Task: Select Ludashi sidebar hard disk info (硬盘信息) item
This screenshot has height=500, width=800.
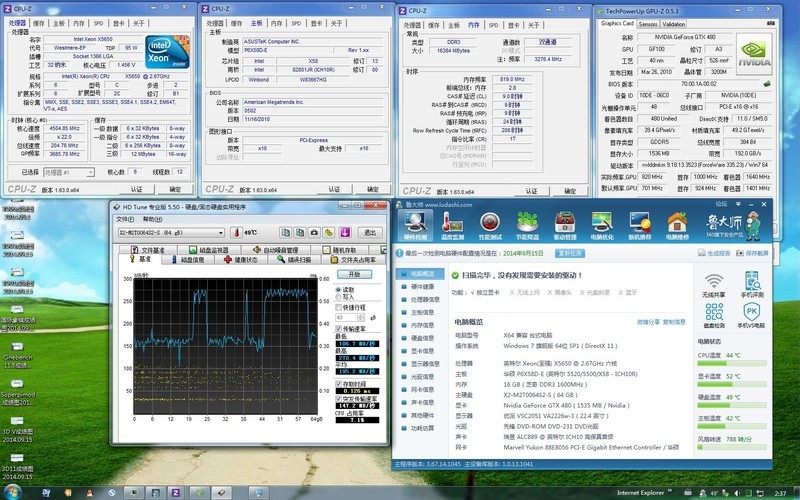Action: click(x=420, y=338)
